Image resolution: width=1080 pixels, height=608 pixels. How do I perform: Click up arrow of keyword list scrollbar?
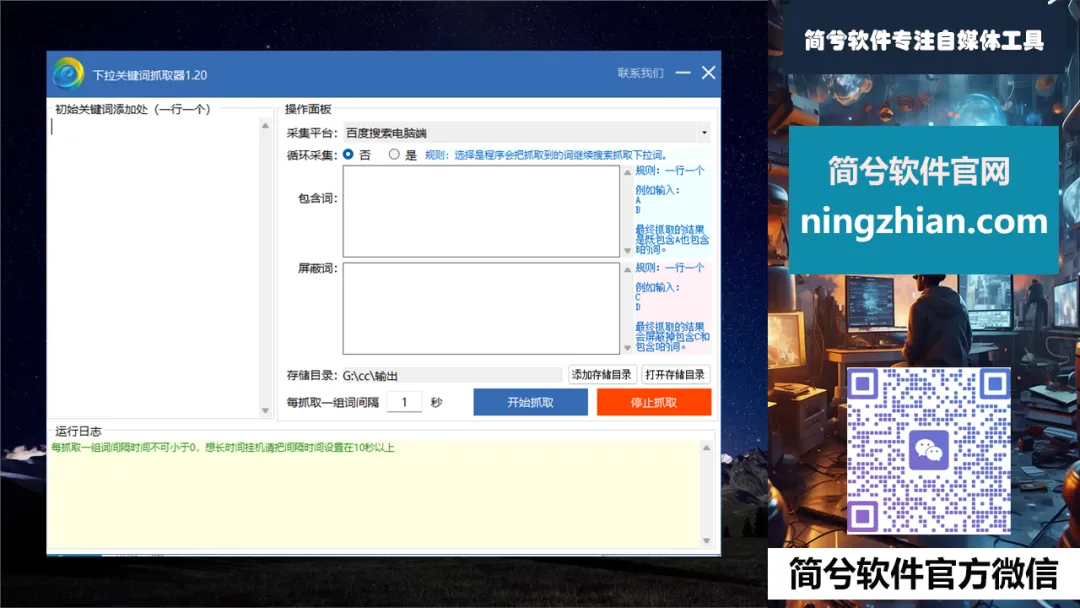click(265, 125)
